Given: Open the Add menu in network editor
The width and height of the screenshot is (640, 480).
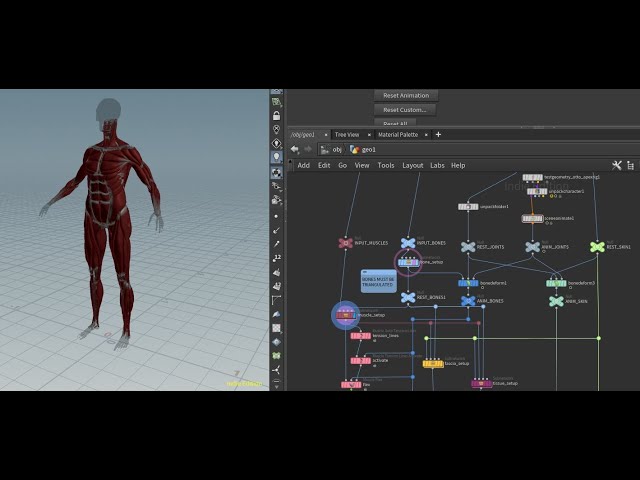Looking at the screenshot, I should (303, 165).
